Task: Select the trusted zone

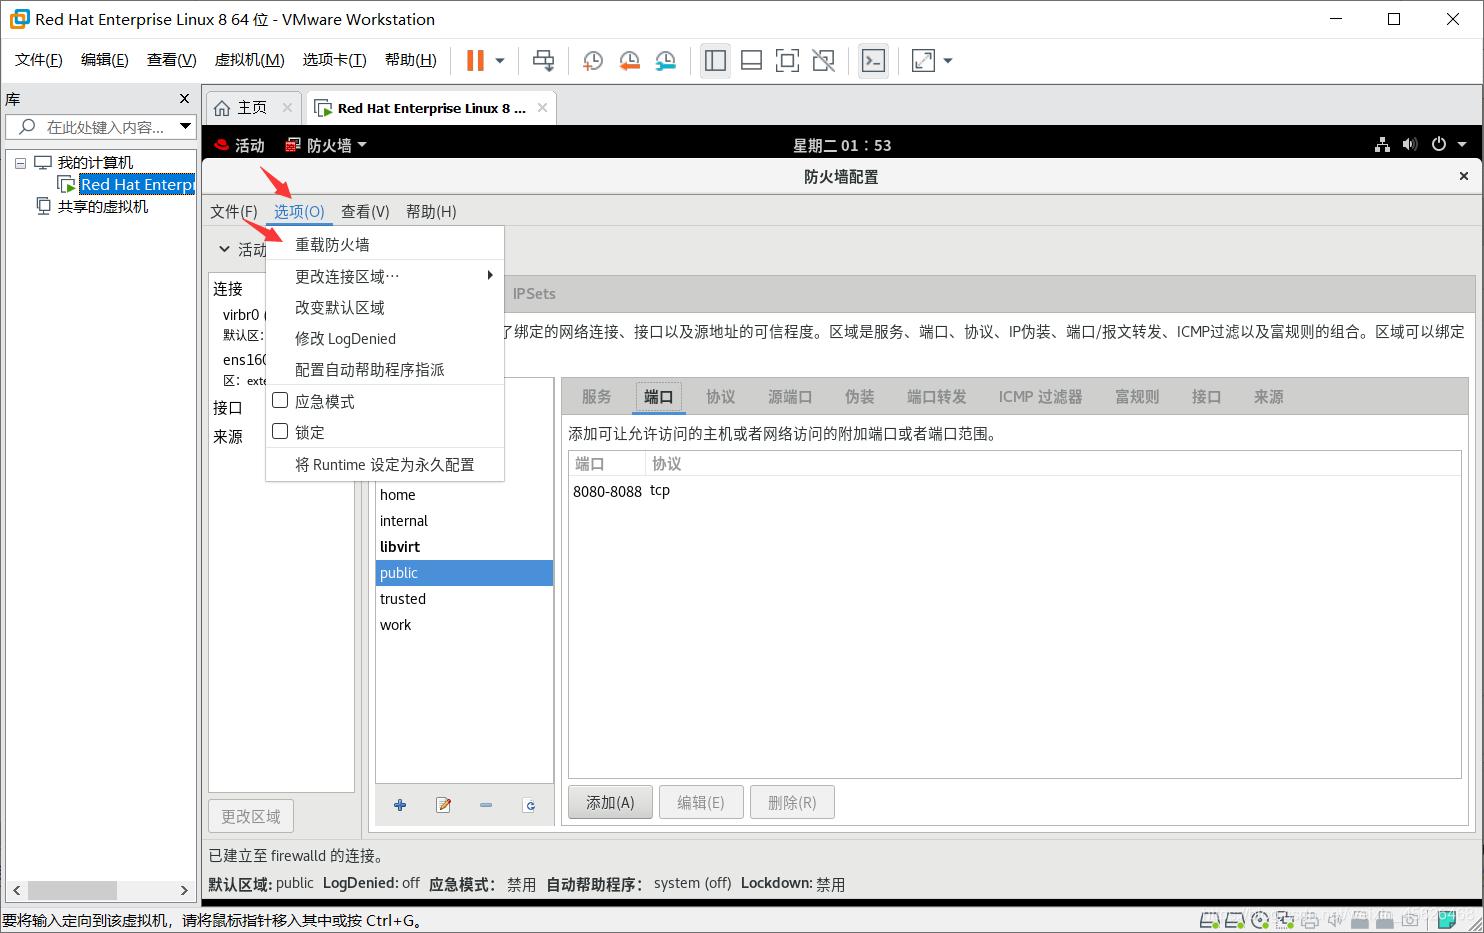Action: pyautogui.click(x=464, y=598)
